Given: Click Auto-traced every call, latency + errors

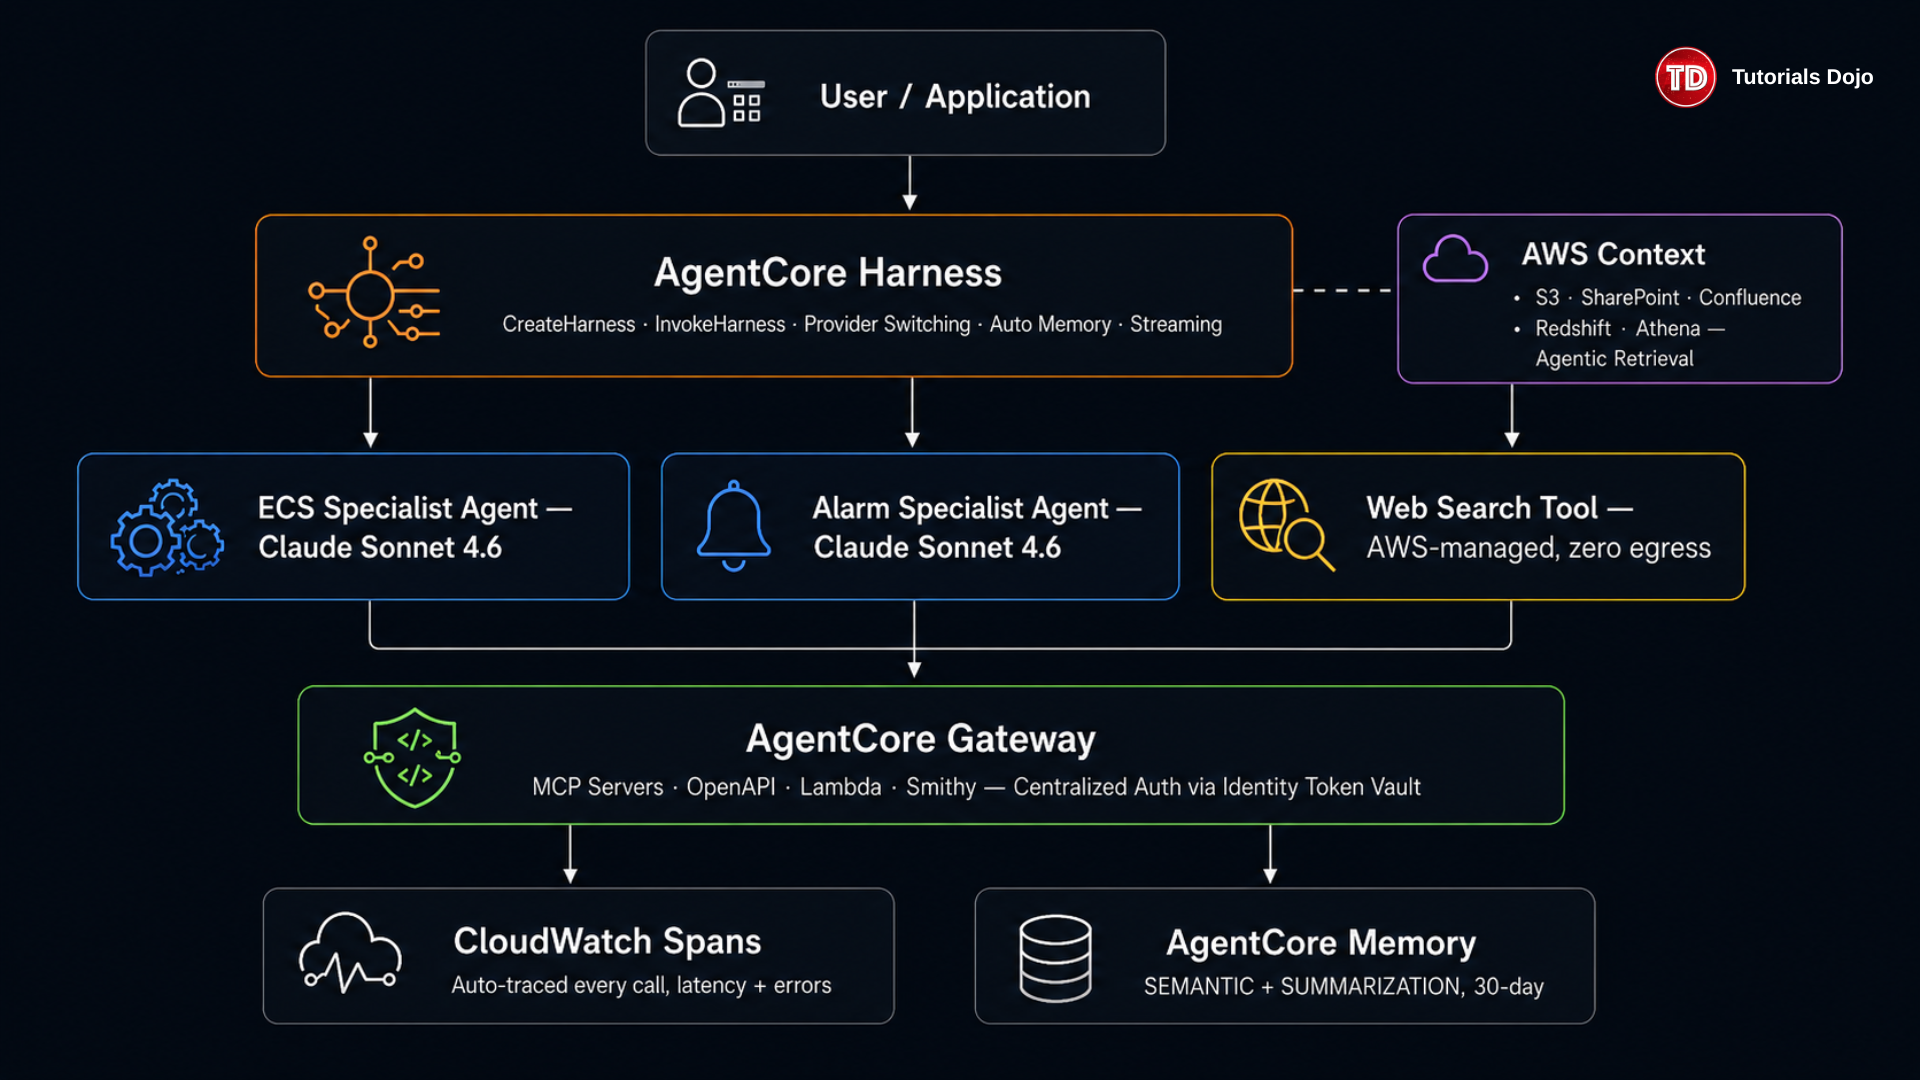Looking at the screenshot, I should tap(641, 985).
